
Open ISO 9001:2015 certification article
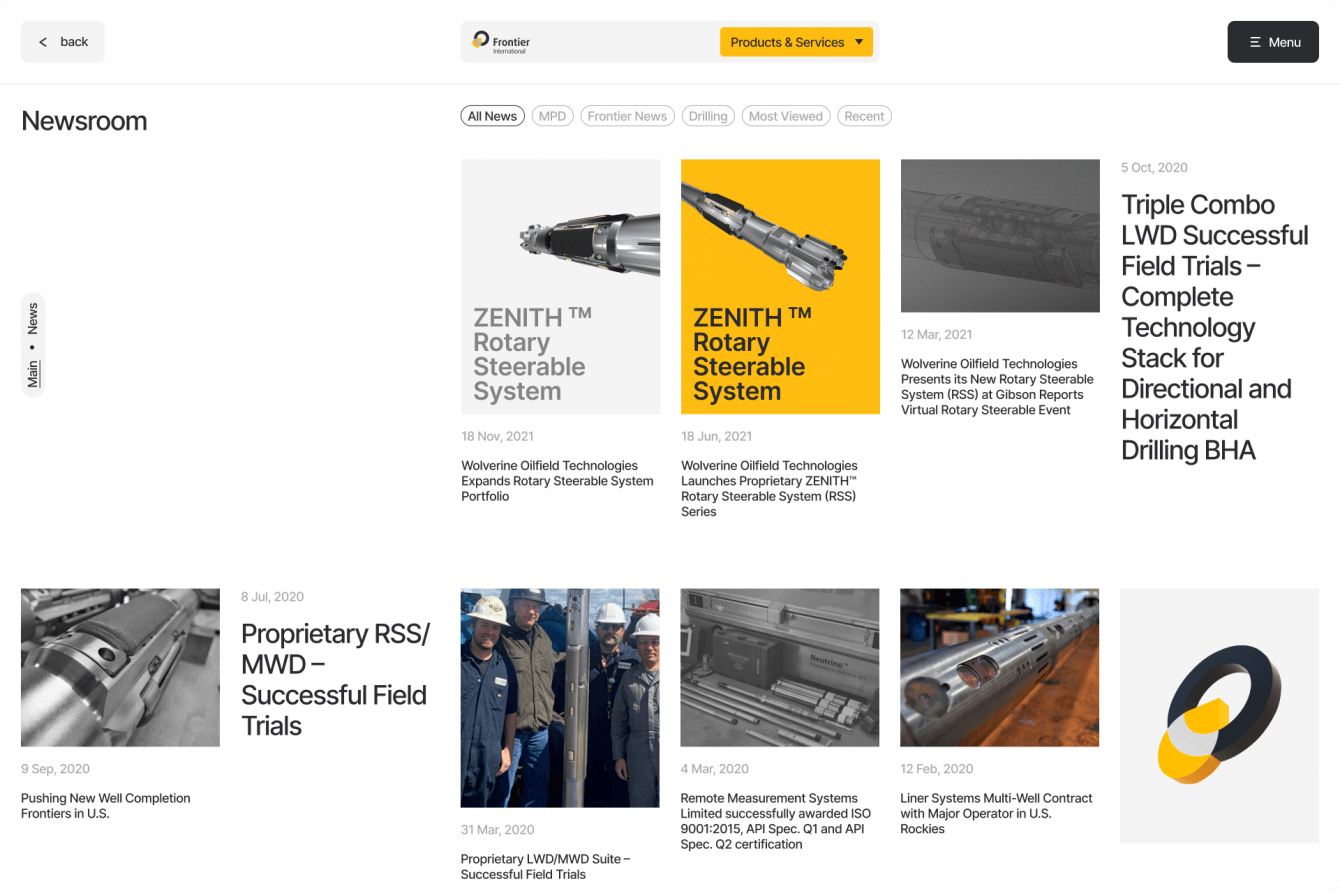776,821
